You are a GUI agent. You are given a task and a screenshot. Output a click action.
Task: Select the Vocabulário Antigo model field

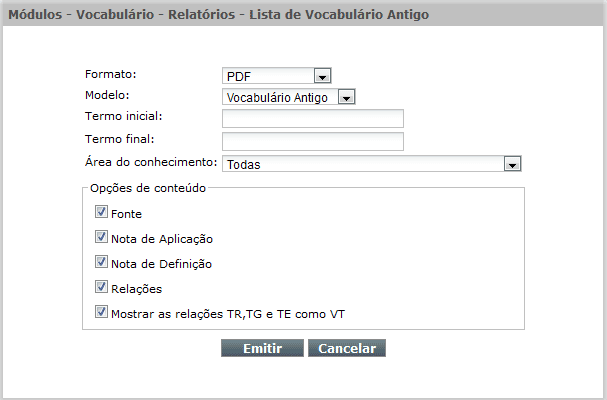(289, 97)
